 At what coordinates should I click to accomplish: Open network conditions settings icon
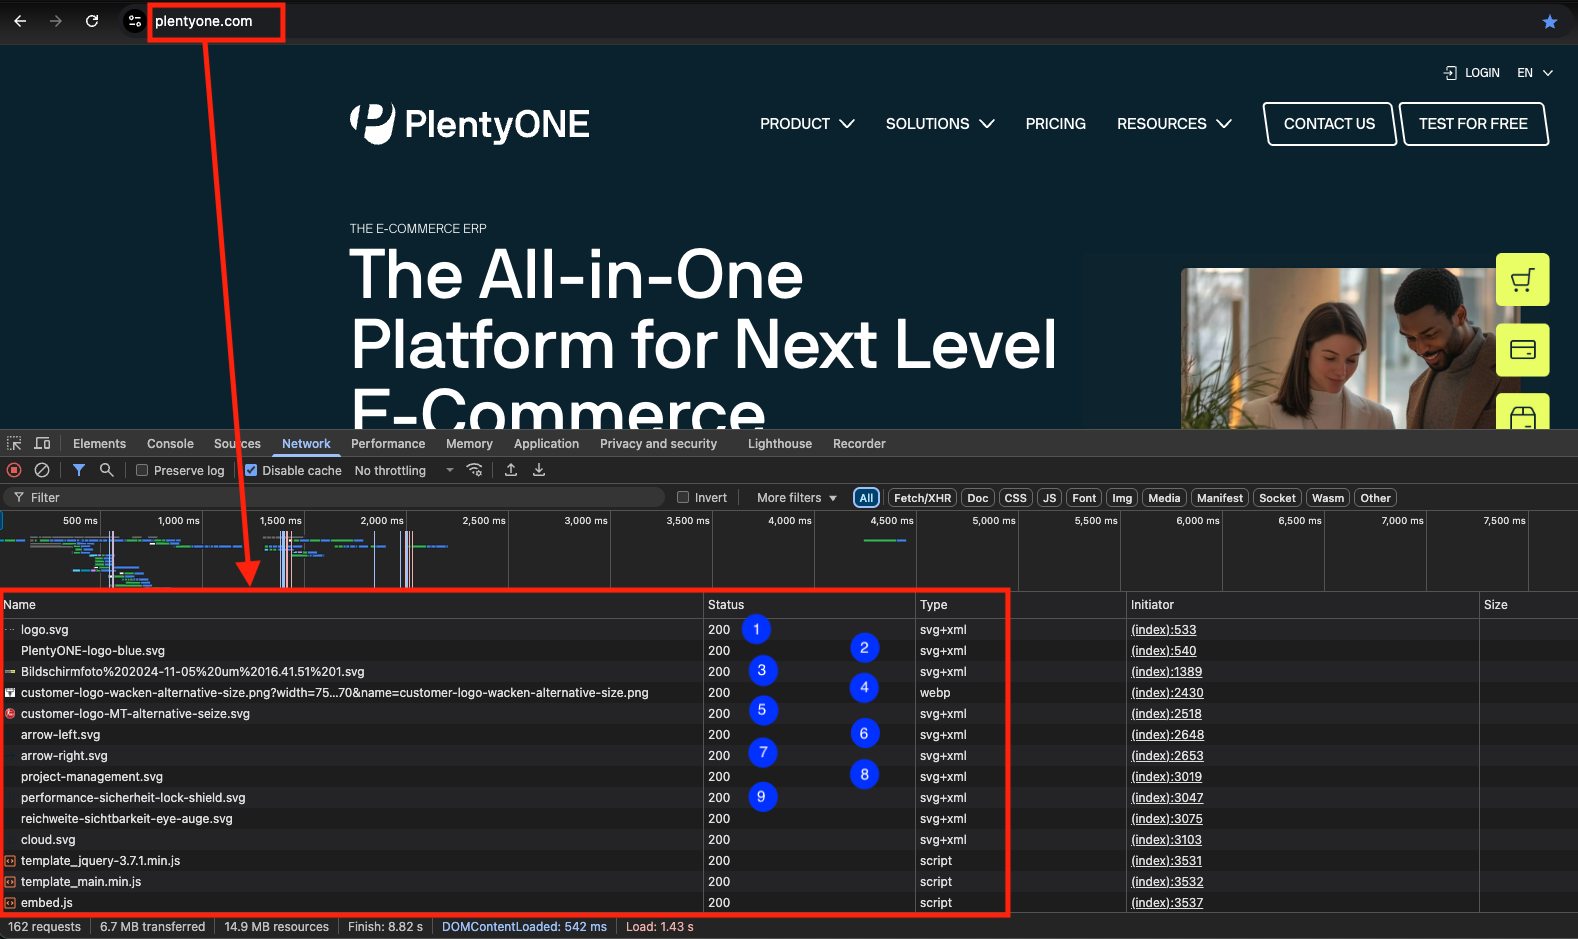(x=475, y=470)
